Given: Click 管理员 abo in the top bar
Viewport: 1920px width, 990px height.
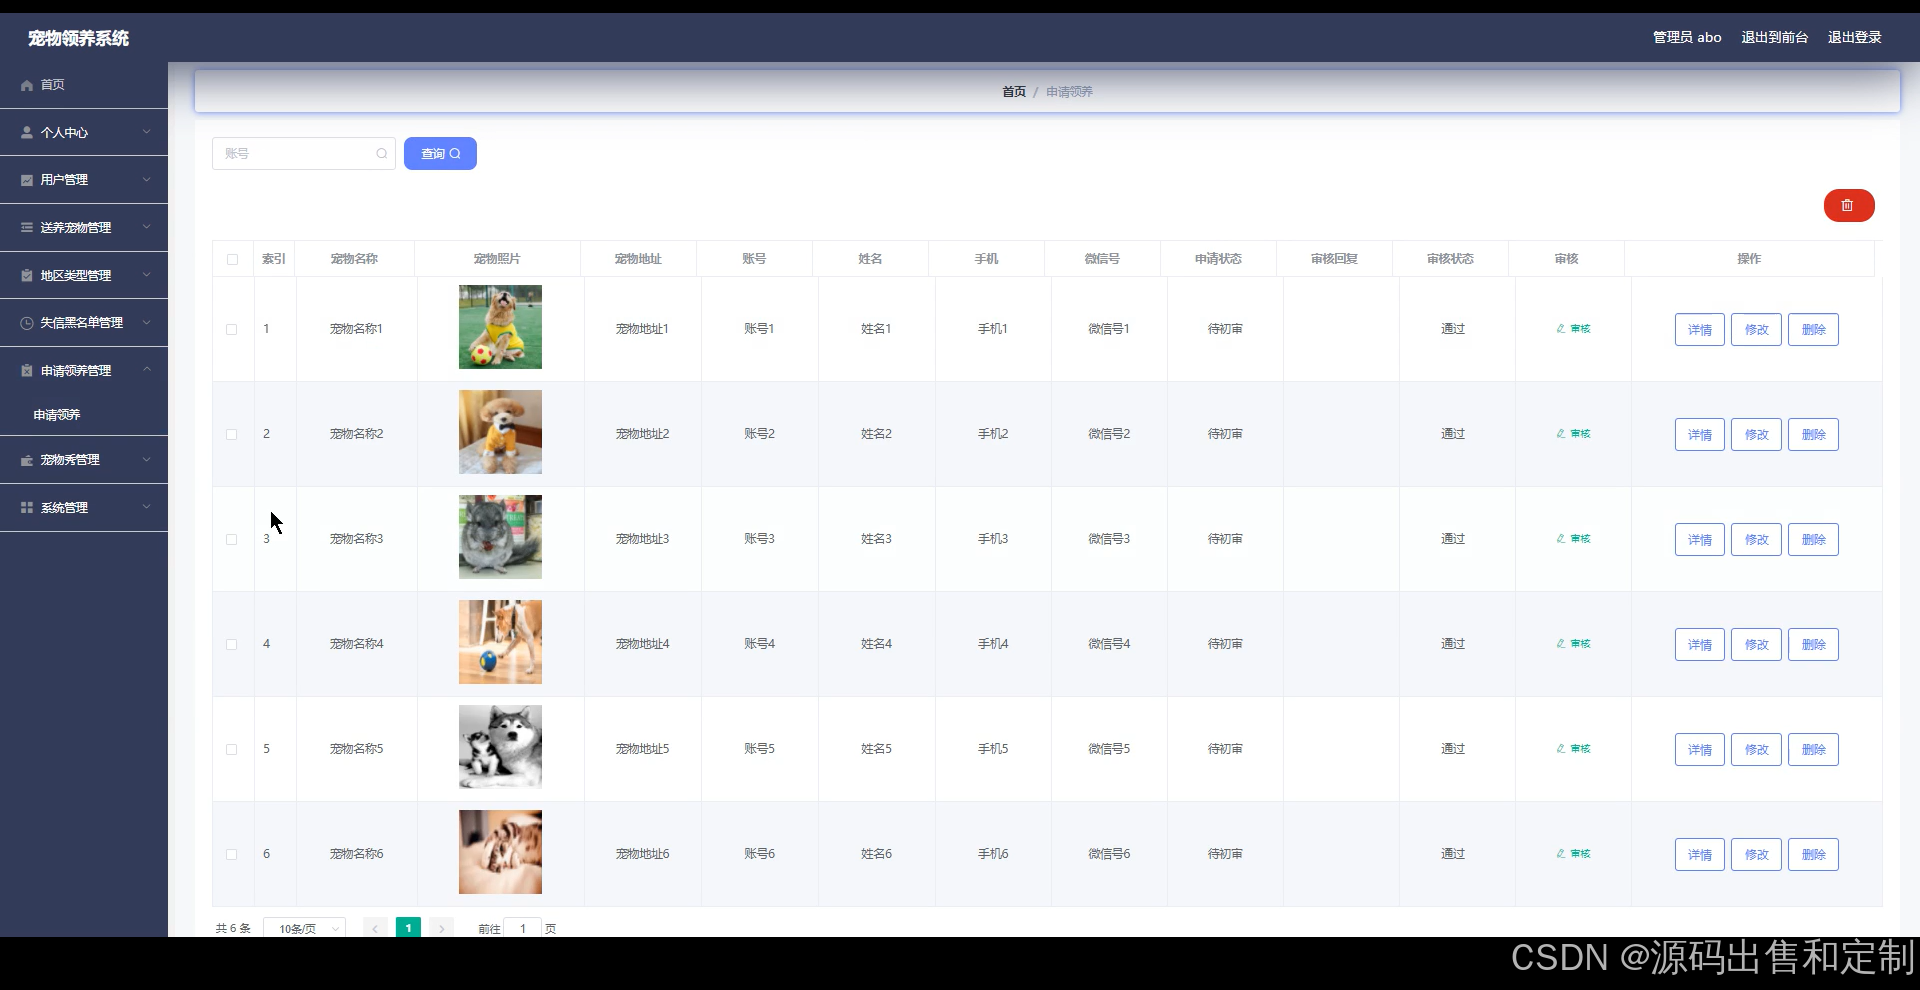Looking at the screenshot, I should [x=1687, y=37].
